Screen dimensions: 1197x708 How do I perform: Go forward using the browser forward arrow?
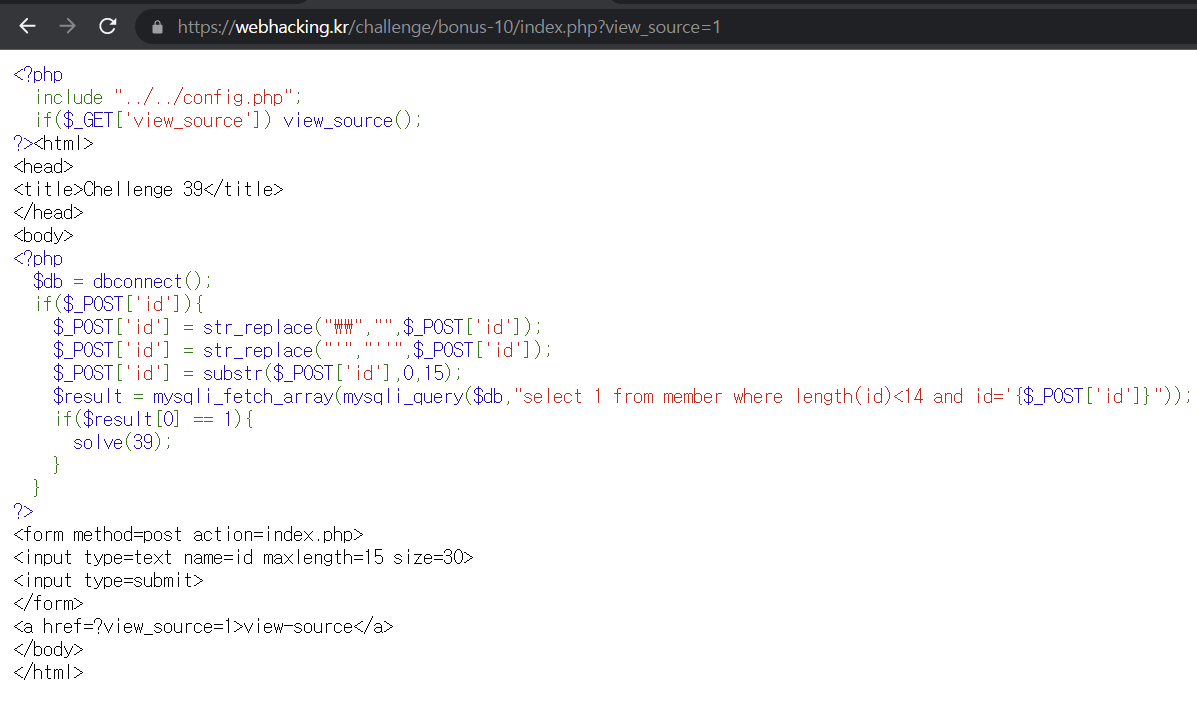pyautogui.click(x=67, y=26)
